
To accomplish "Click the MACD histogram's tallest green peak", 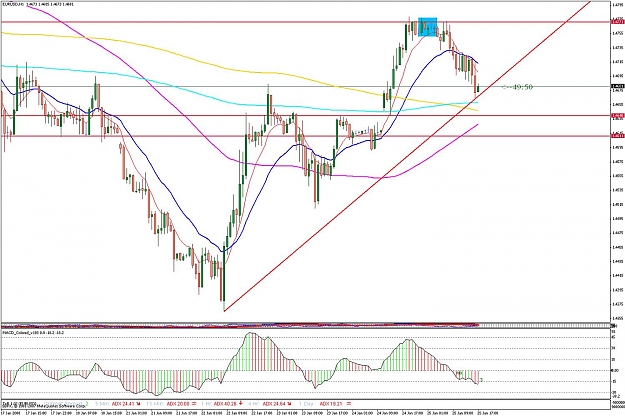I will coord(250,353).
